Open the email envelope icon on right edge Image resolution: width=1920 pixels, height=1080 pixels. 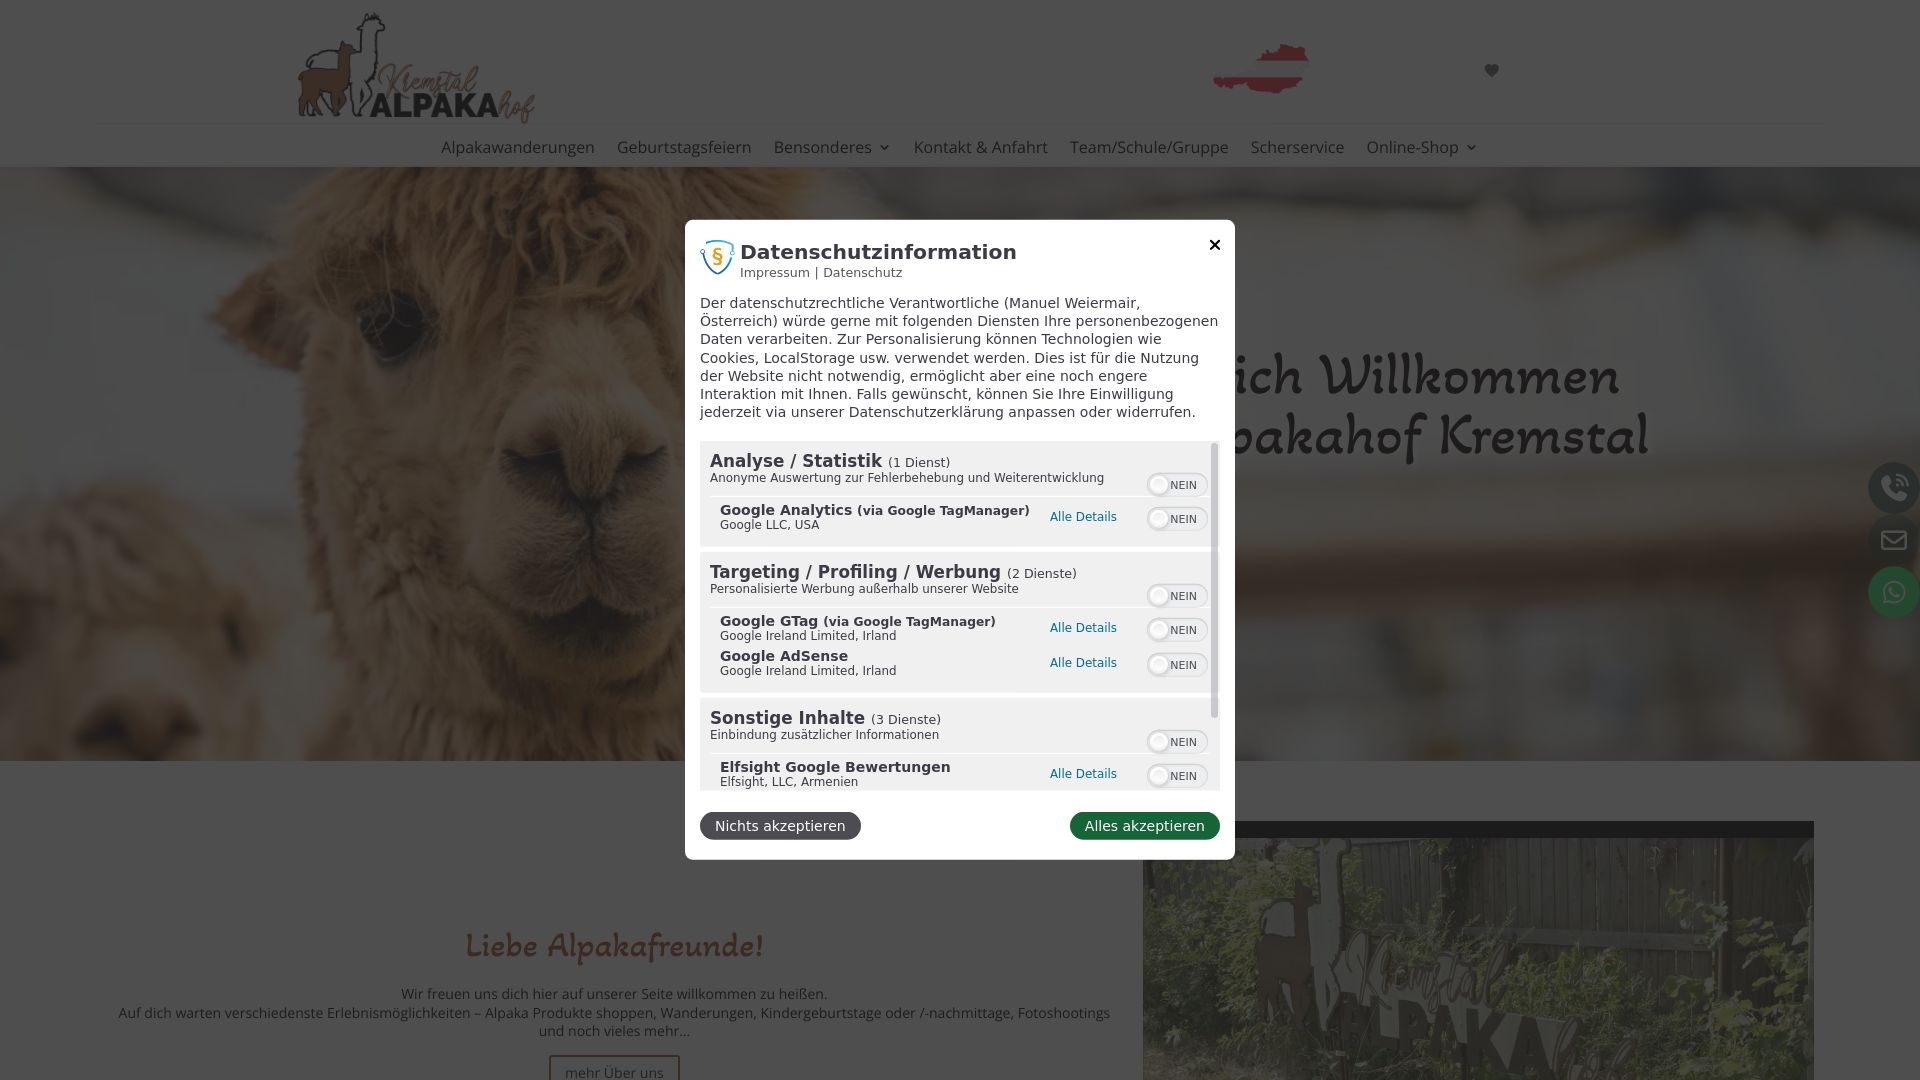pyautogui.click(x=1893, y=540)
